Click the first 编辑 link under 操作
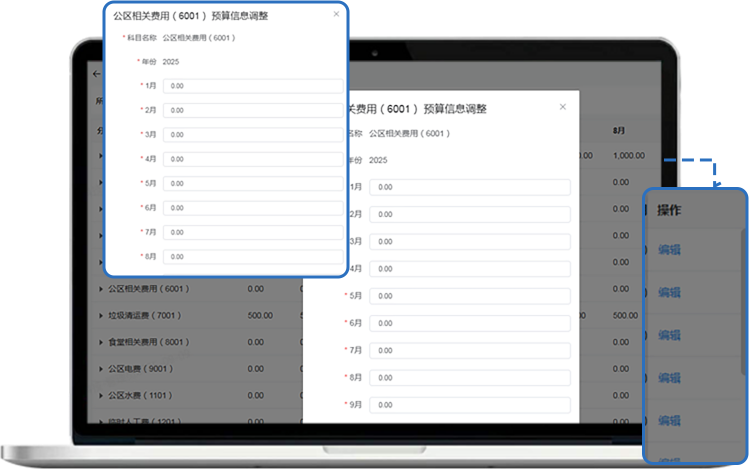This screenshot has width=749, height=469. [x=669, y=250]
